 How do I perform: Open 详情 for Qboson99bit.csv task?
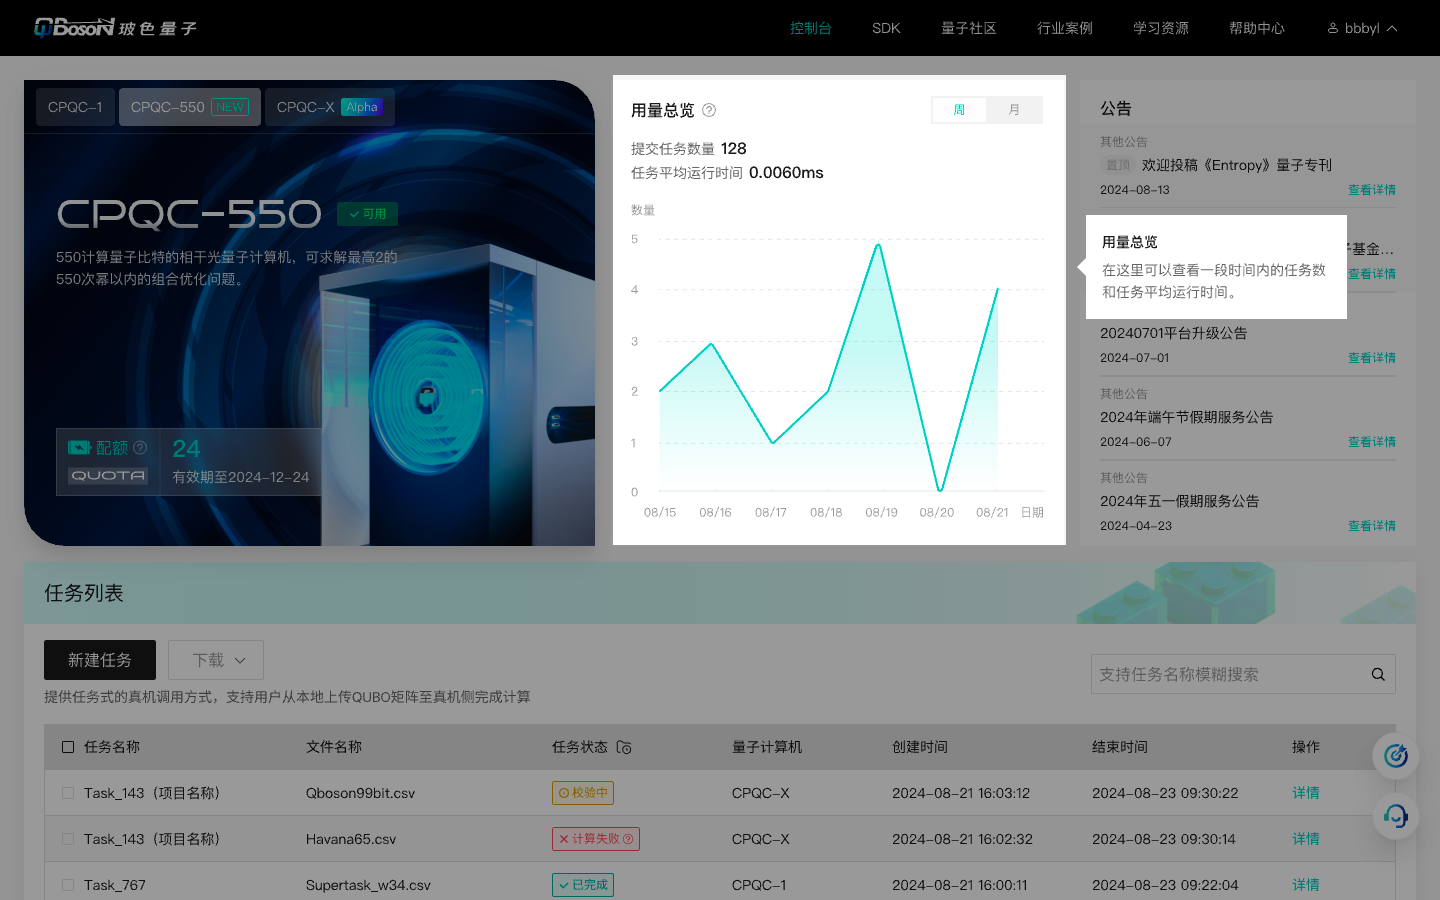1306,793
